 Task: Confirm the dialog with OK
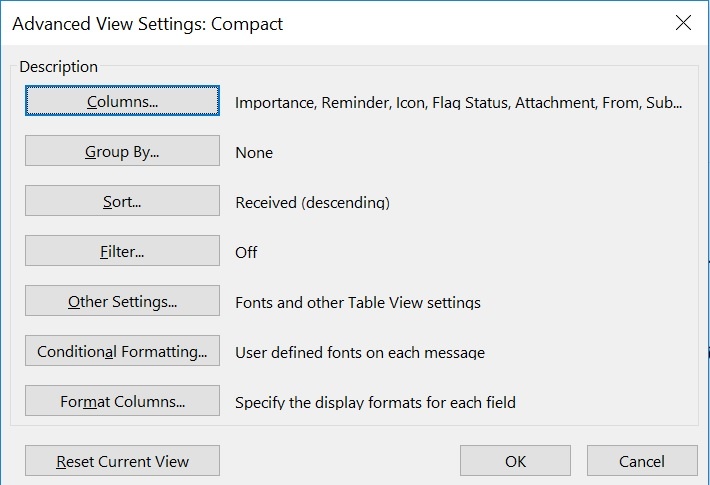click(x=515, y=461)
